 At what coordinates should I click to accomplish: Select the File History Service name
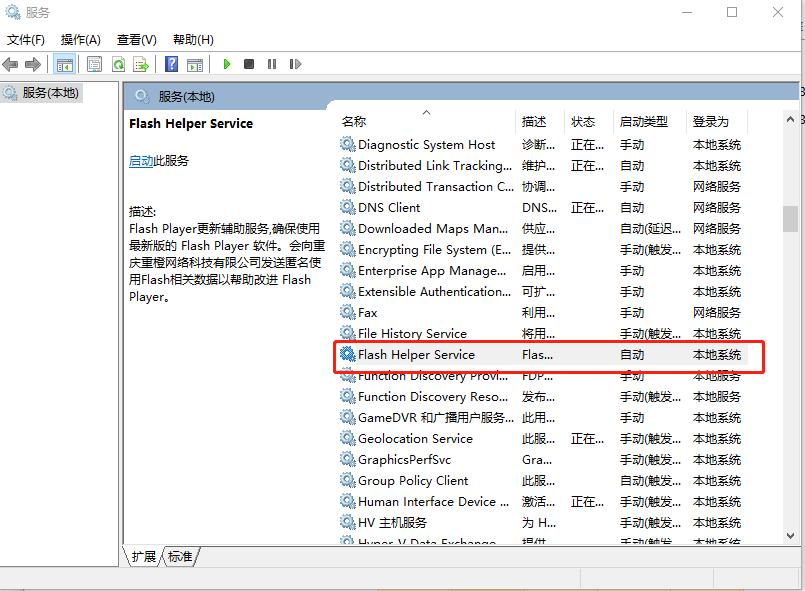[x=412, y=334]
